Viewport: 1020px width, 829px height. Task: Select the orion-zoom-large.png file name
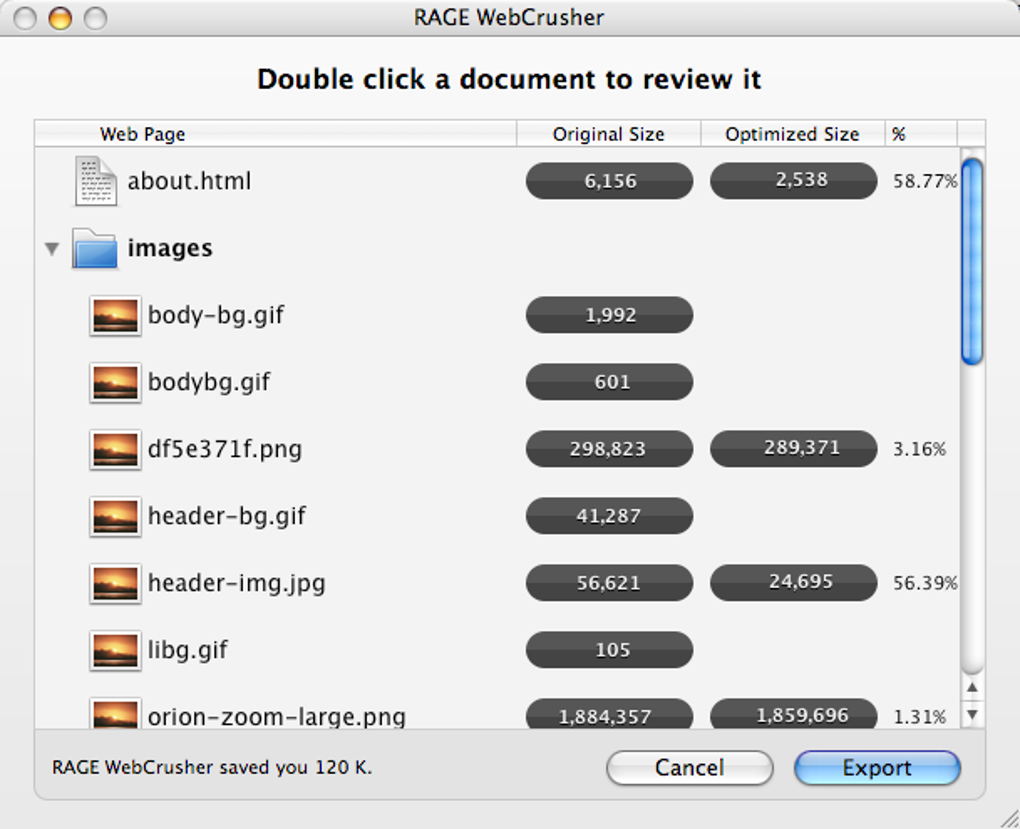pos(277,716)
